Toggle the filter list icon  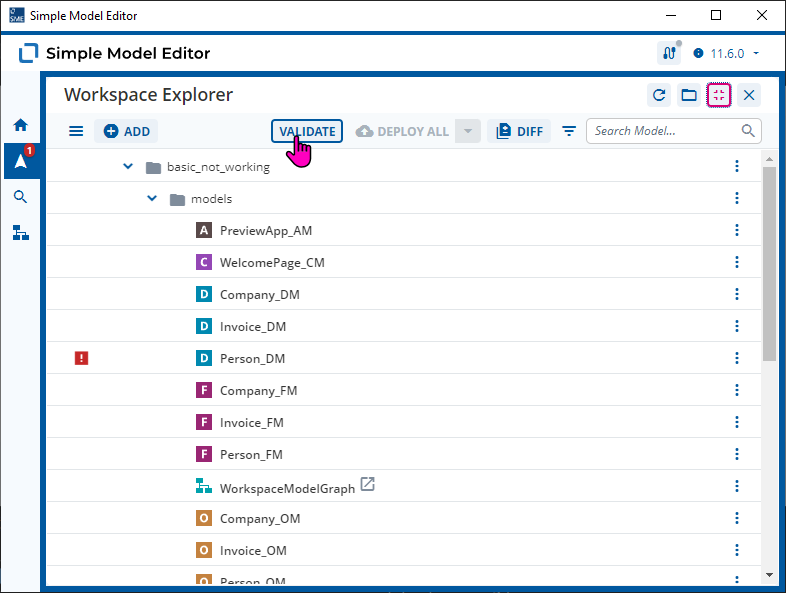[x=569, y=131]
